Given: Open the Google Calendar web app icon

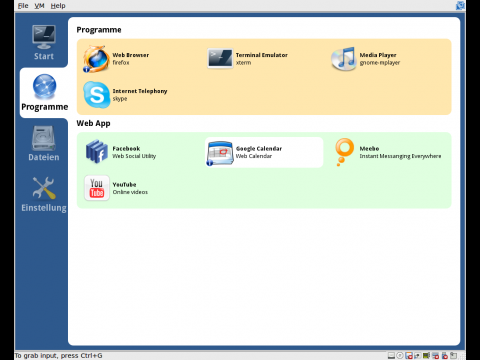Looking at the screenshot, I should tap(220, 153).
